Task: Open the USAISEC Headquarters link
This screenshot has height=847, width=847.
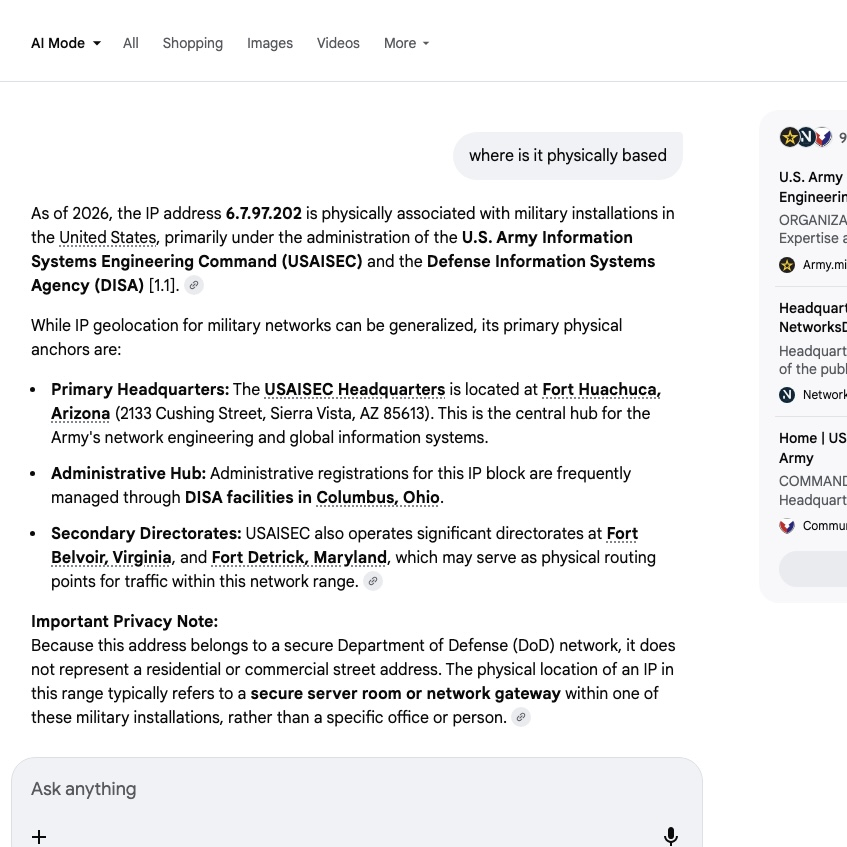Action: click(354, 389)
